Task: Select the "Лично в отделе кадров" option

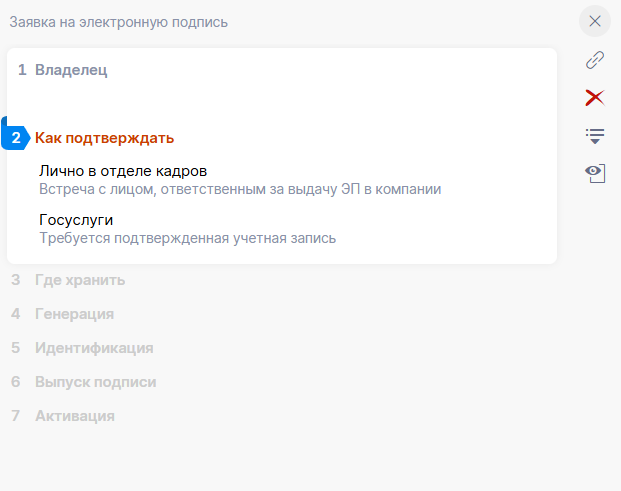Action: 123,171
